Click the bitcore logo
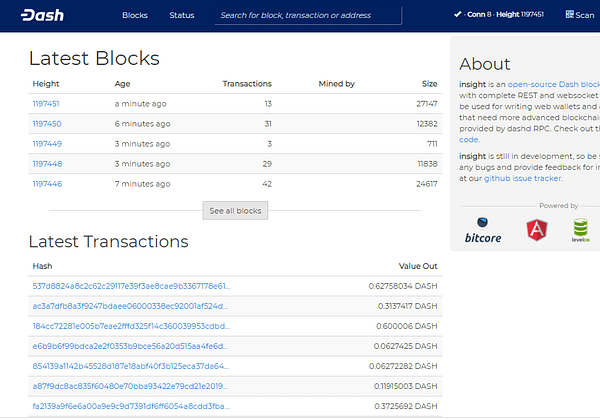This screenshot has height=420, width=600. 483,231
